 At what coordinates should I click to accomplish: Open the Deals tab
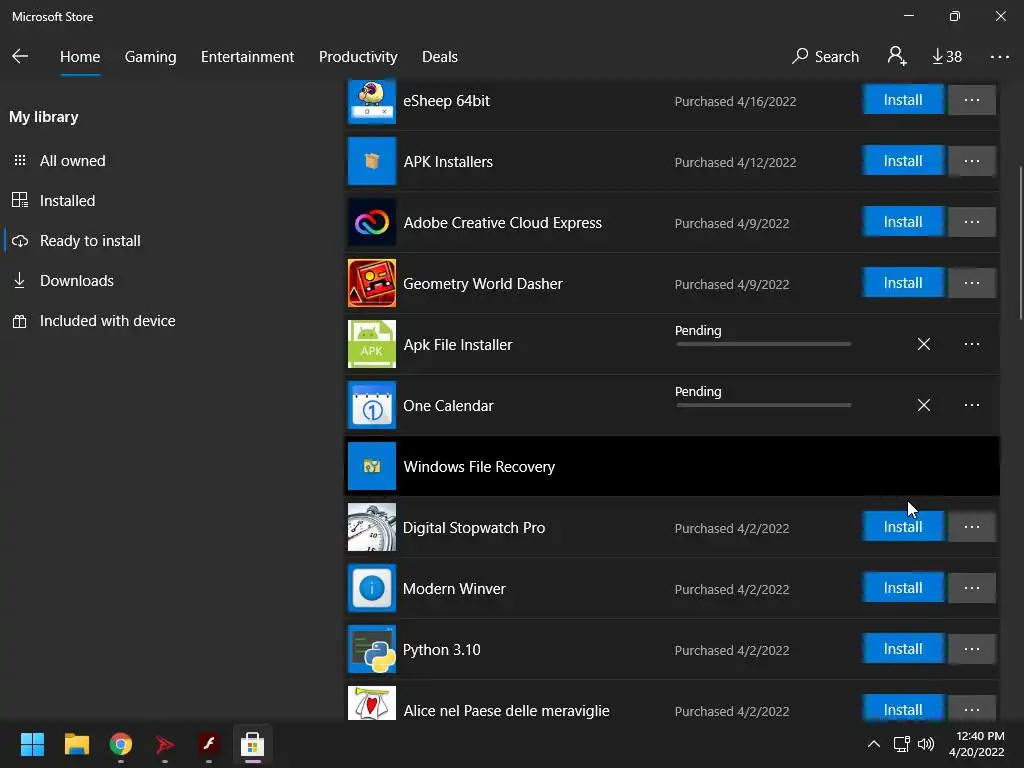click(440, 57)
